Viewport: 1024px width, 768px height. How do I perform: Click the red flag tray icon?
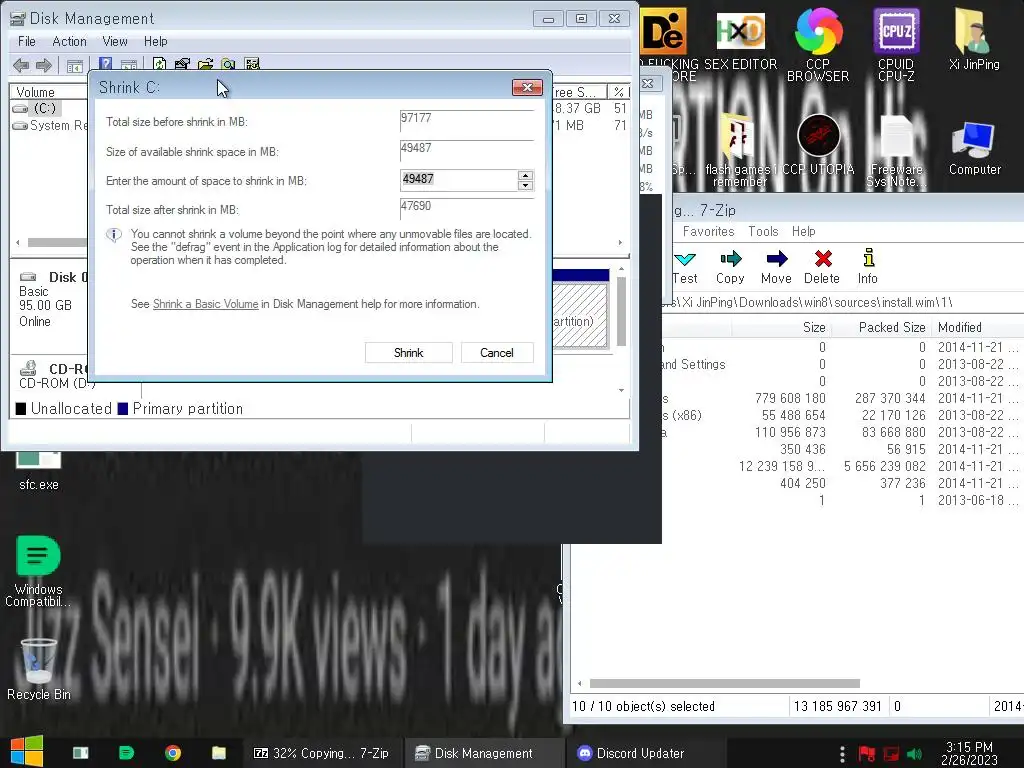tap(867, 754)
